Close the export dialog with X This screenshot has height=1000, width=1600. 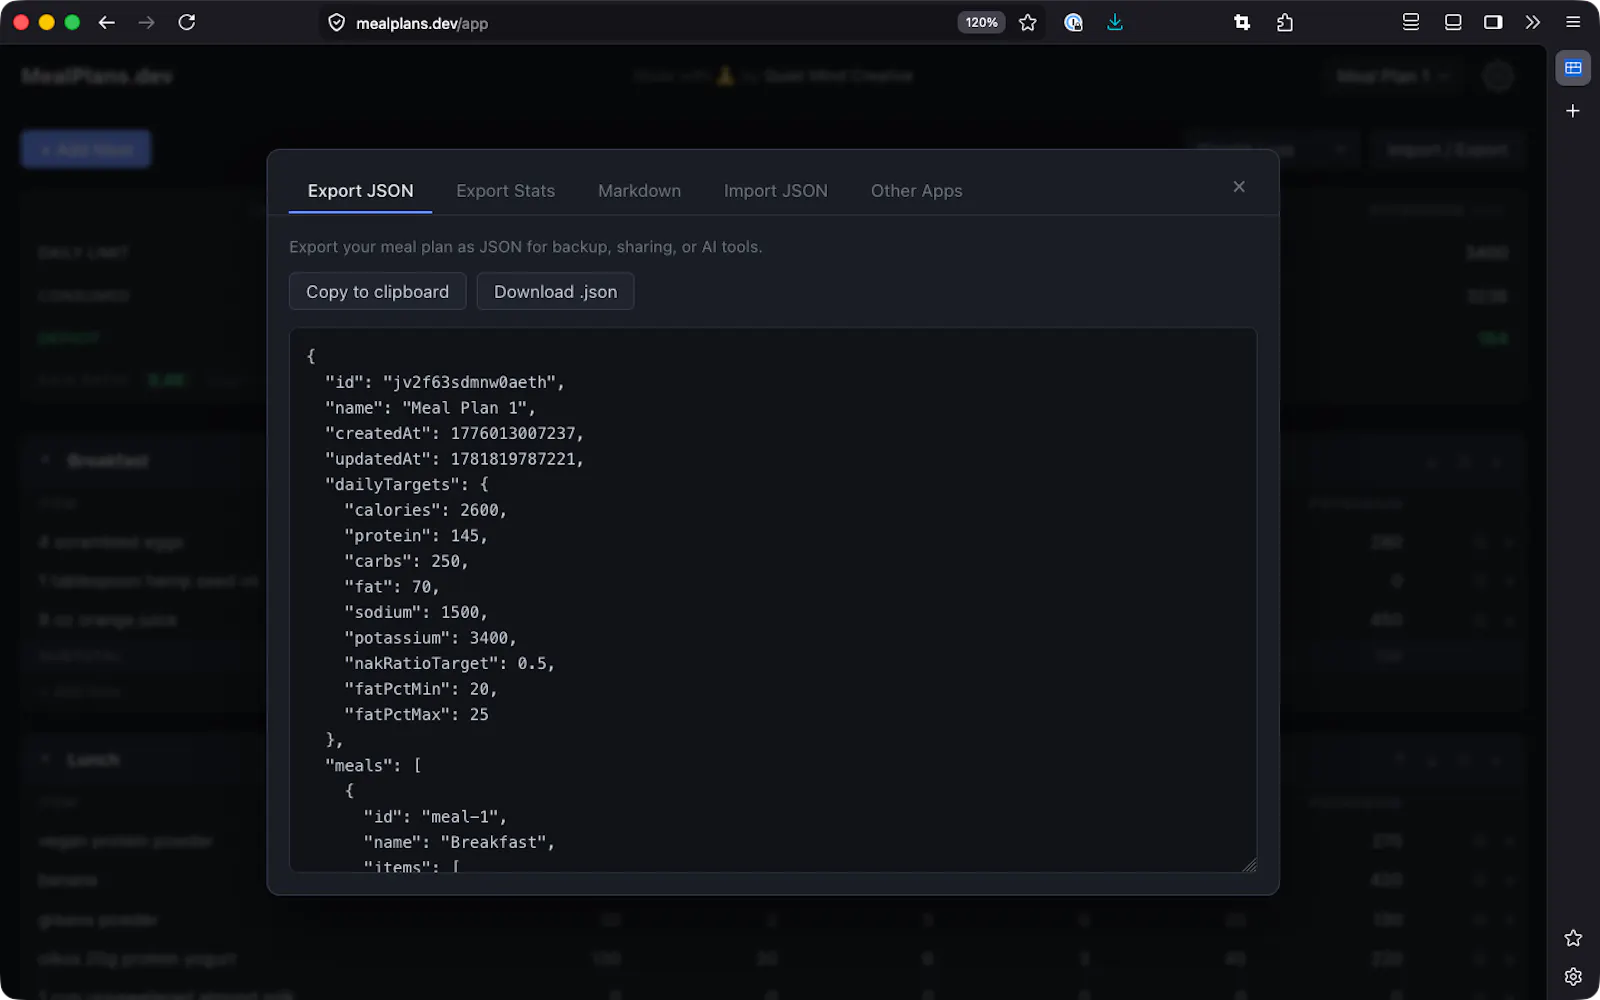1239,187
